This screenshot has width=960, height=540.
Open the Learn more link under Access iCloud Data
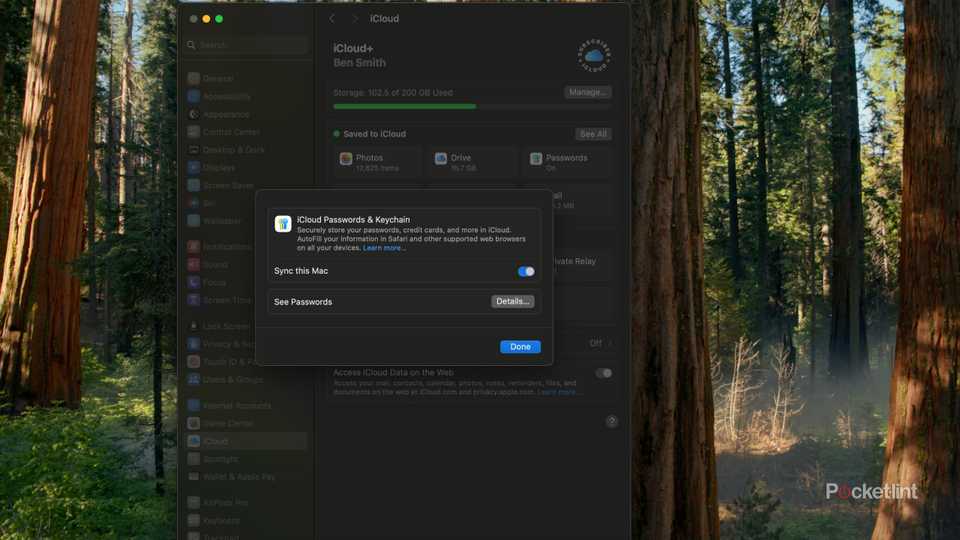tap(558, 392)
